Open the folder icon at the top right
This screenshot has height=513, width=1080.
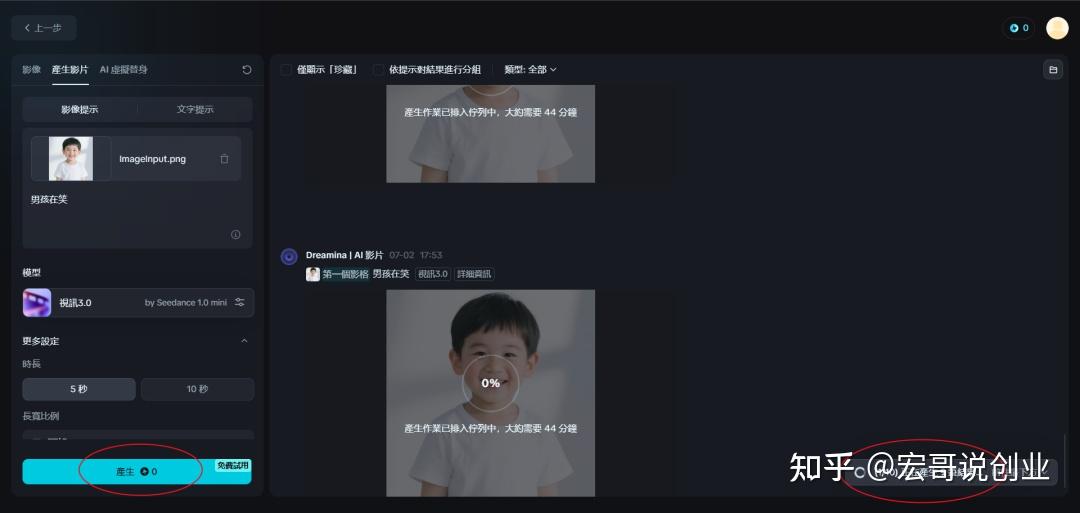pyautogui.click(x=1052, y=70)
